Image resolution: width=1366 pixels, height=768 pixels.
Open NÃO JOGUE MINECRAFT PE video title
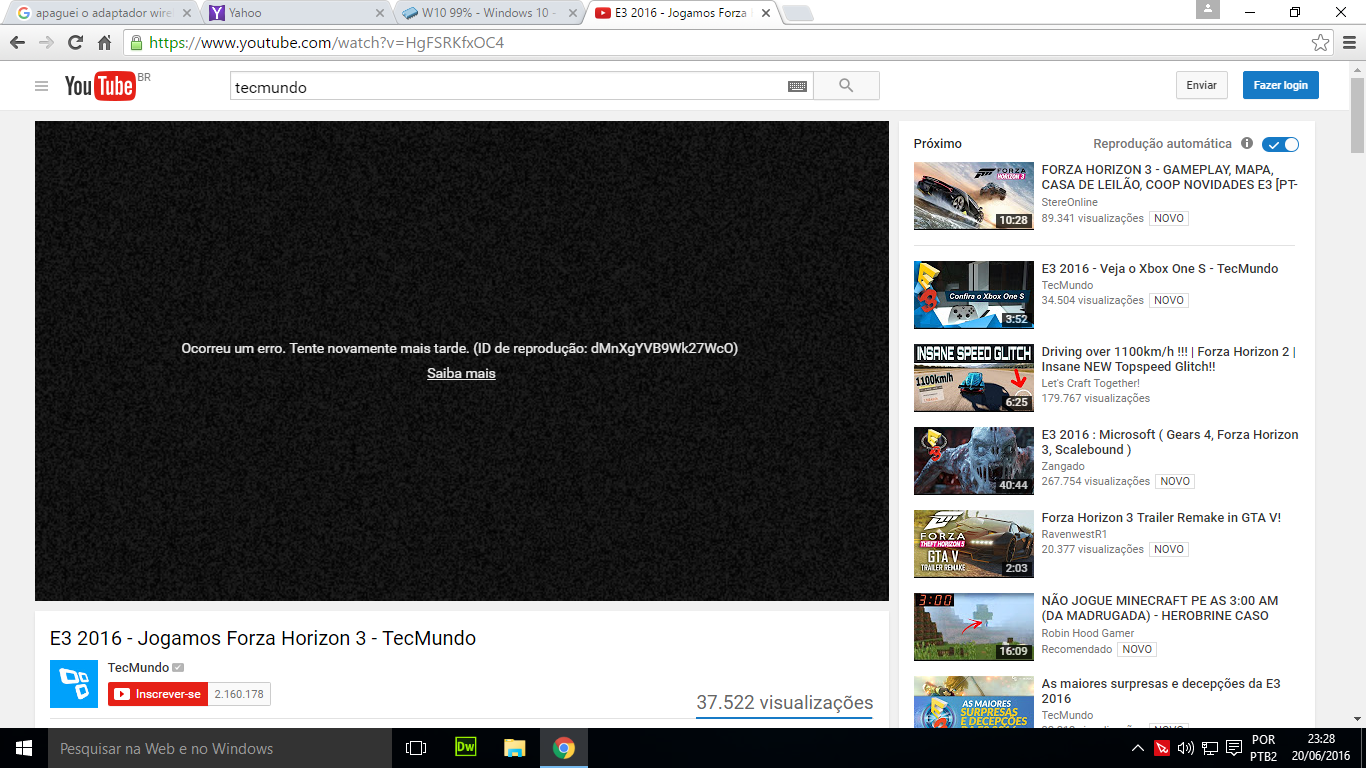click(1160, 608)
